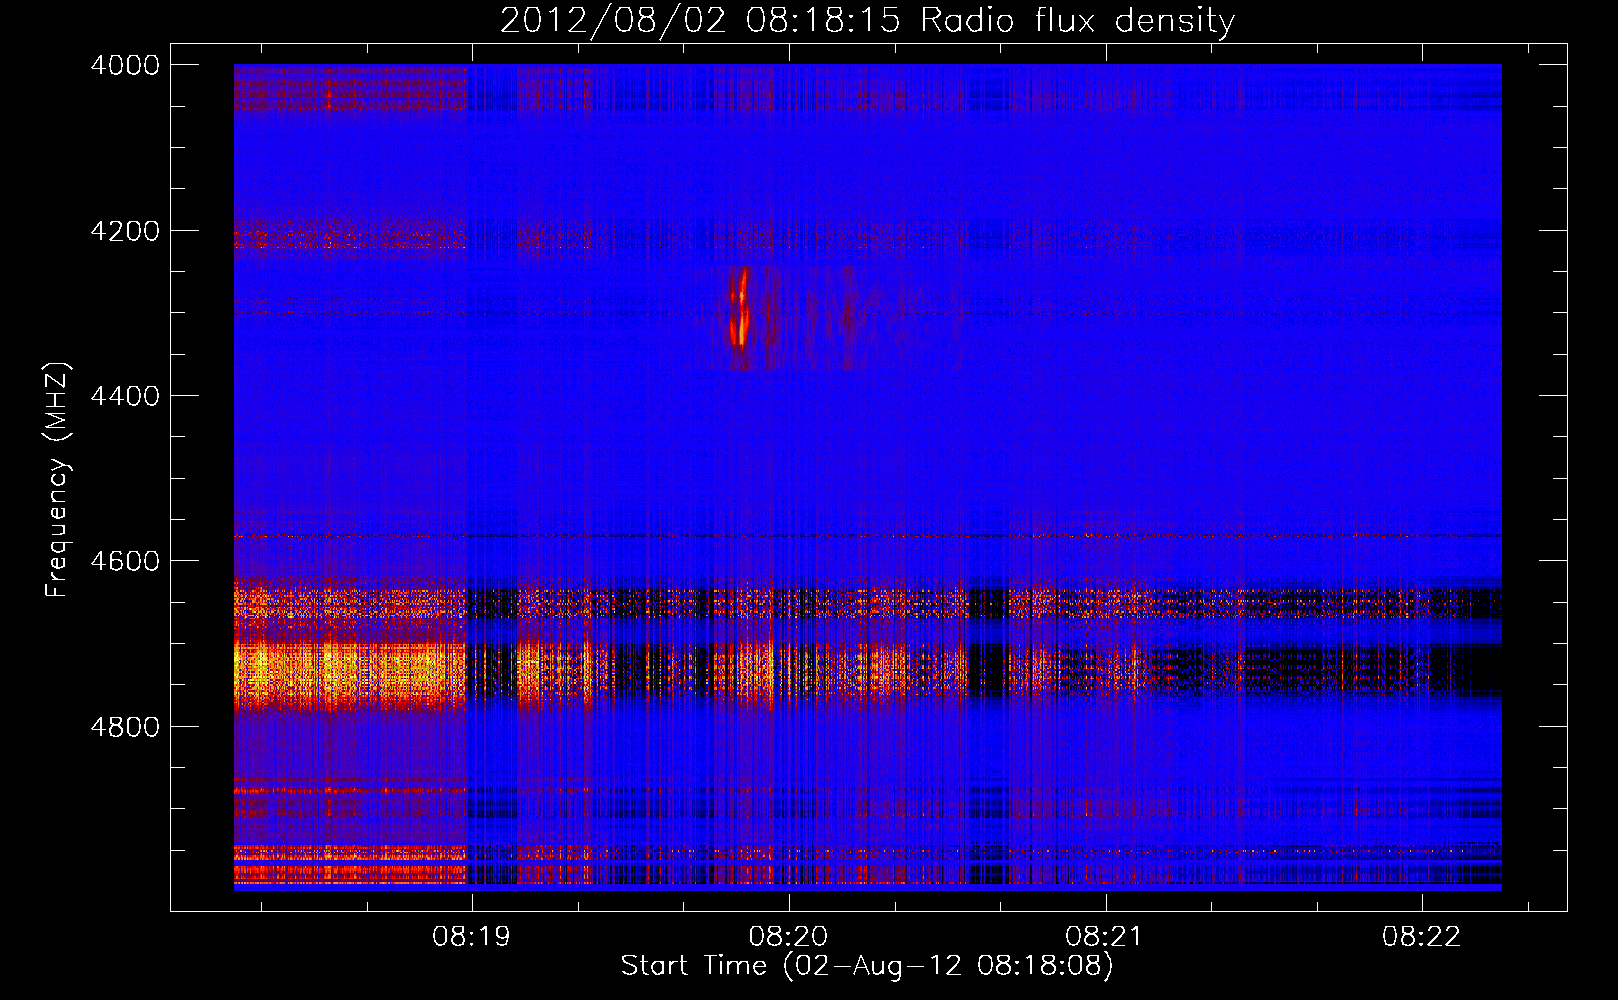The width and height of the screenshot is (1618, 1000).
Task: Click the 08:20 time axis label
Action: (788, 937)
